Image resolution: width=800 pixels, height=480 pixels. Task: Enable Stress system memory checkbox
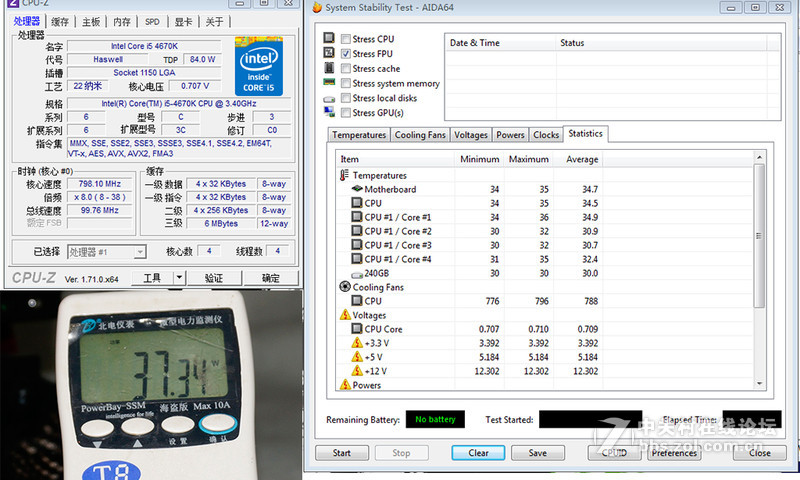click(x=346, y=84)
